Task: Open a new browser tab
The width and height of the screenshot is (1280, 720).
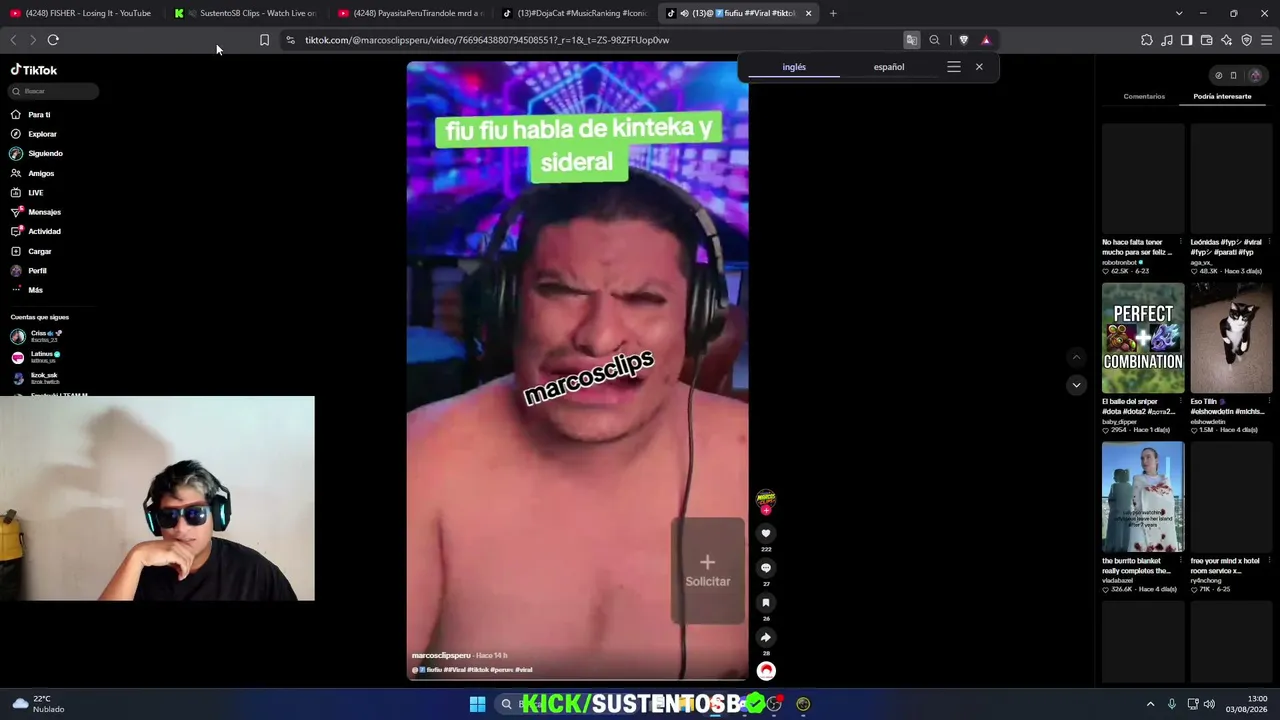Action: click(x=833, y=13)
